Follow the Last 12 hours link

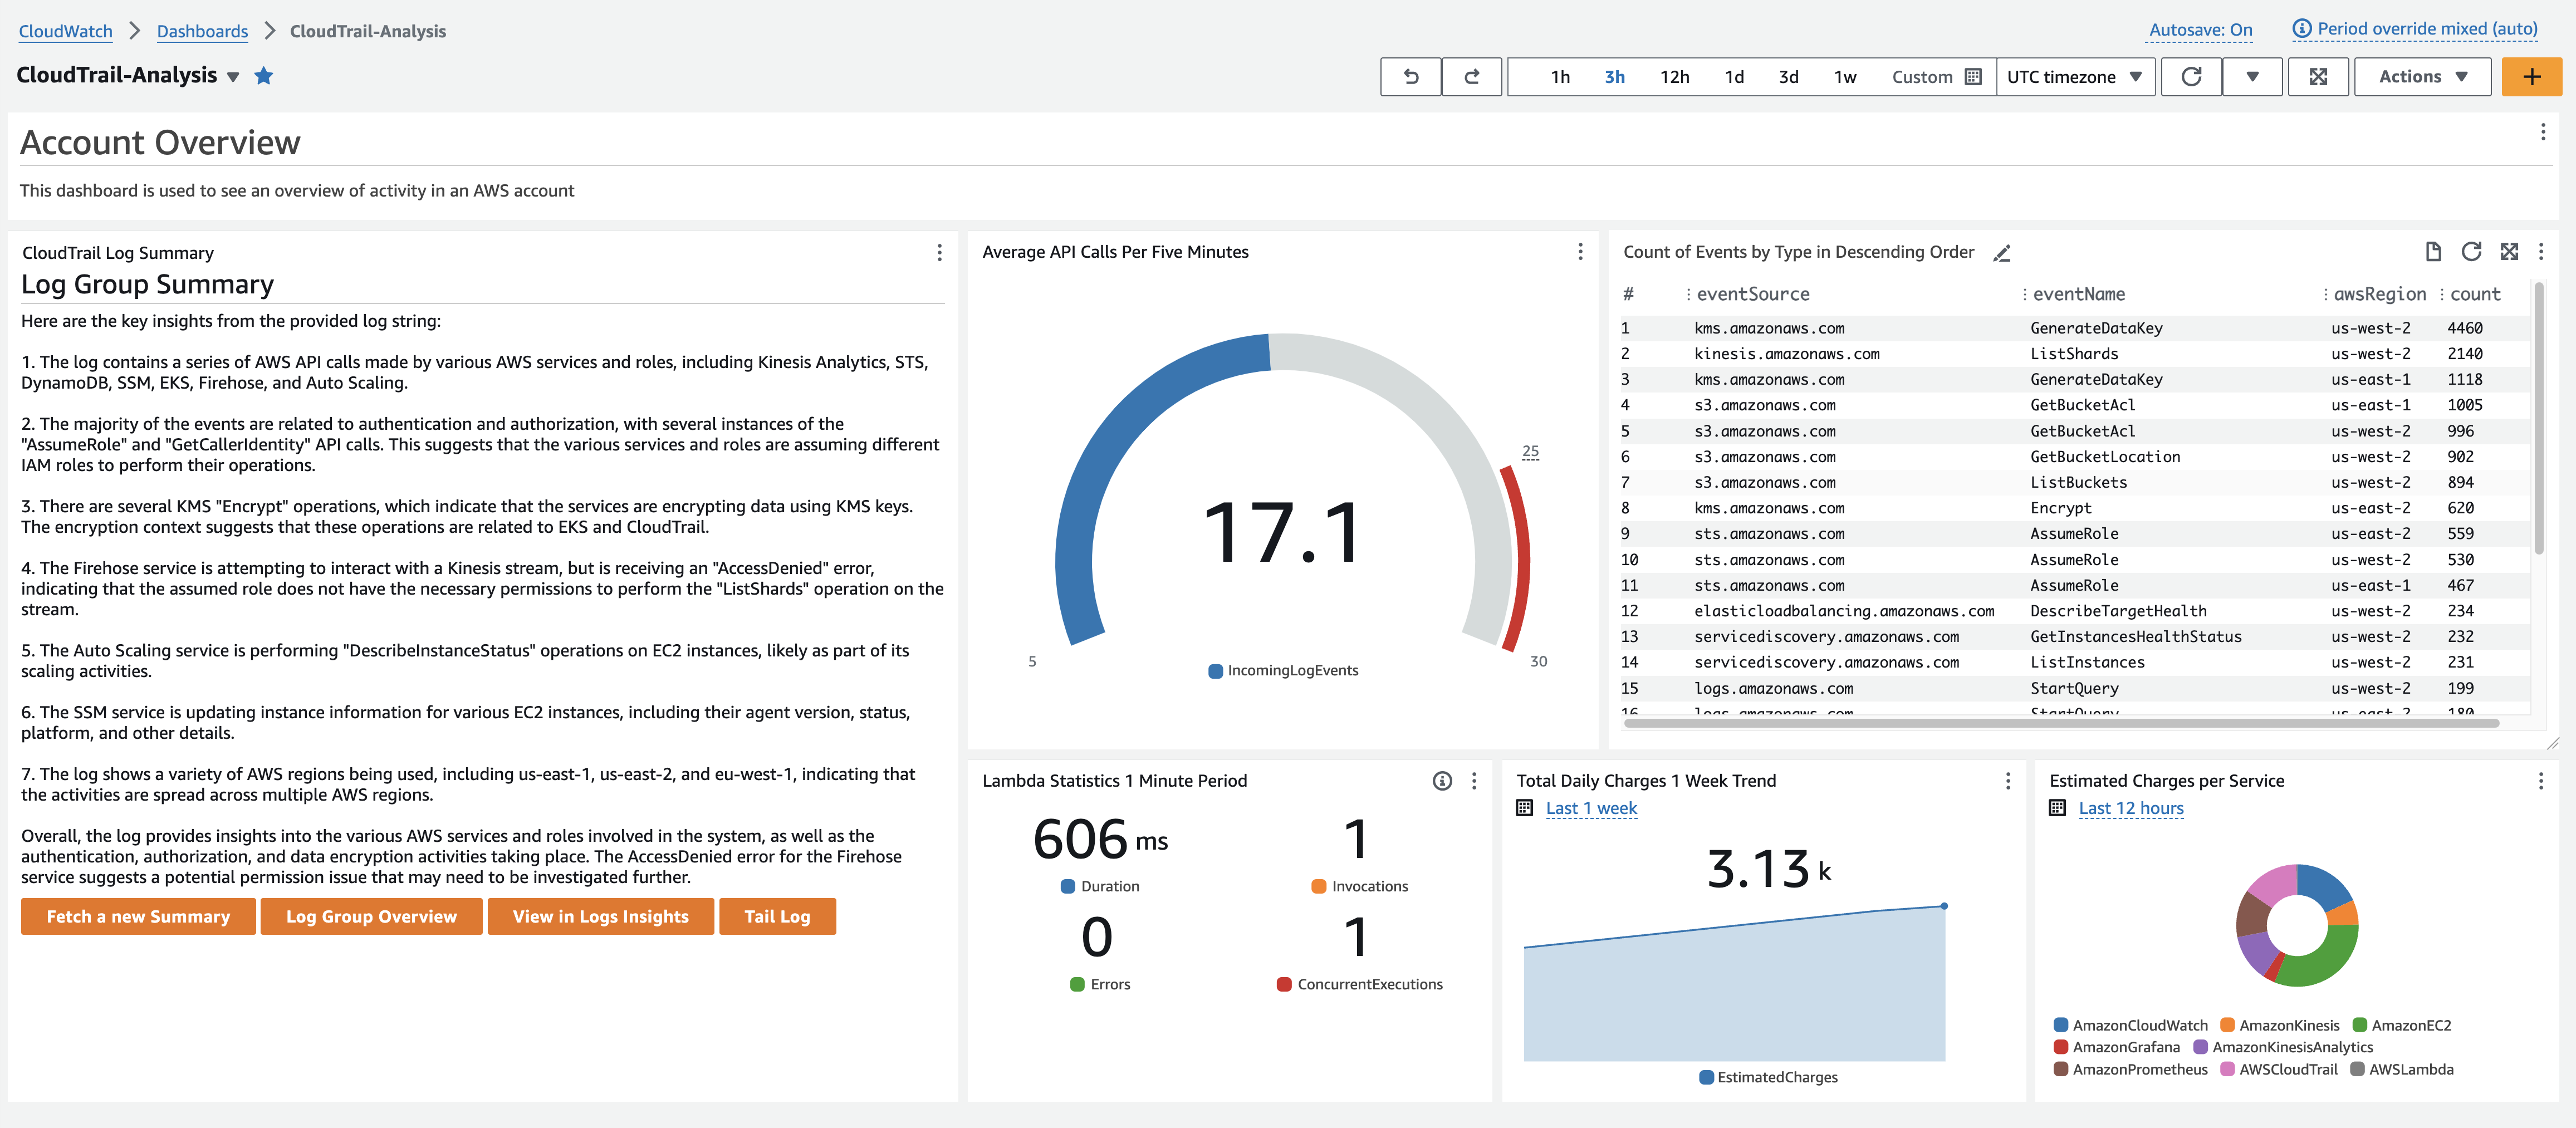[x=2131, y=808]
